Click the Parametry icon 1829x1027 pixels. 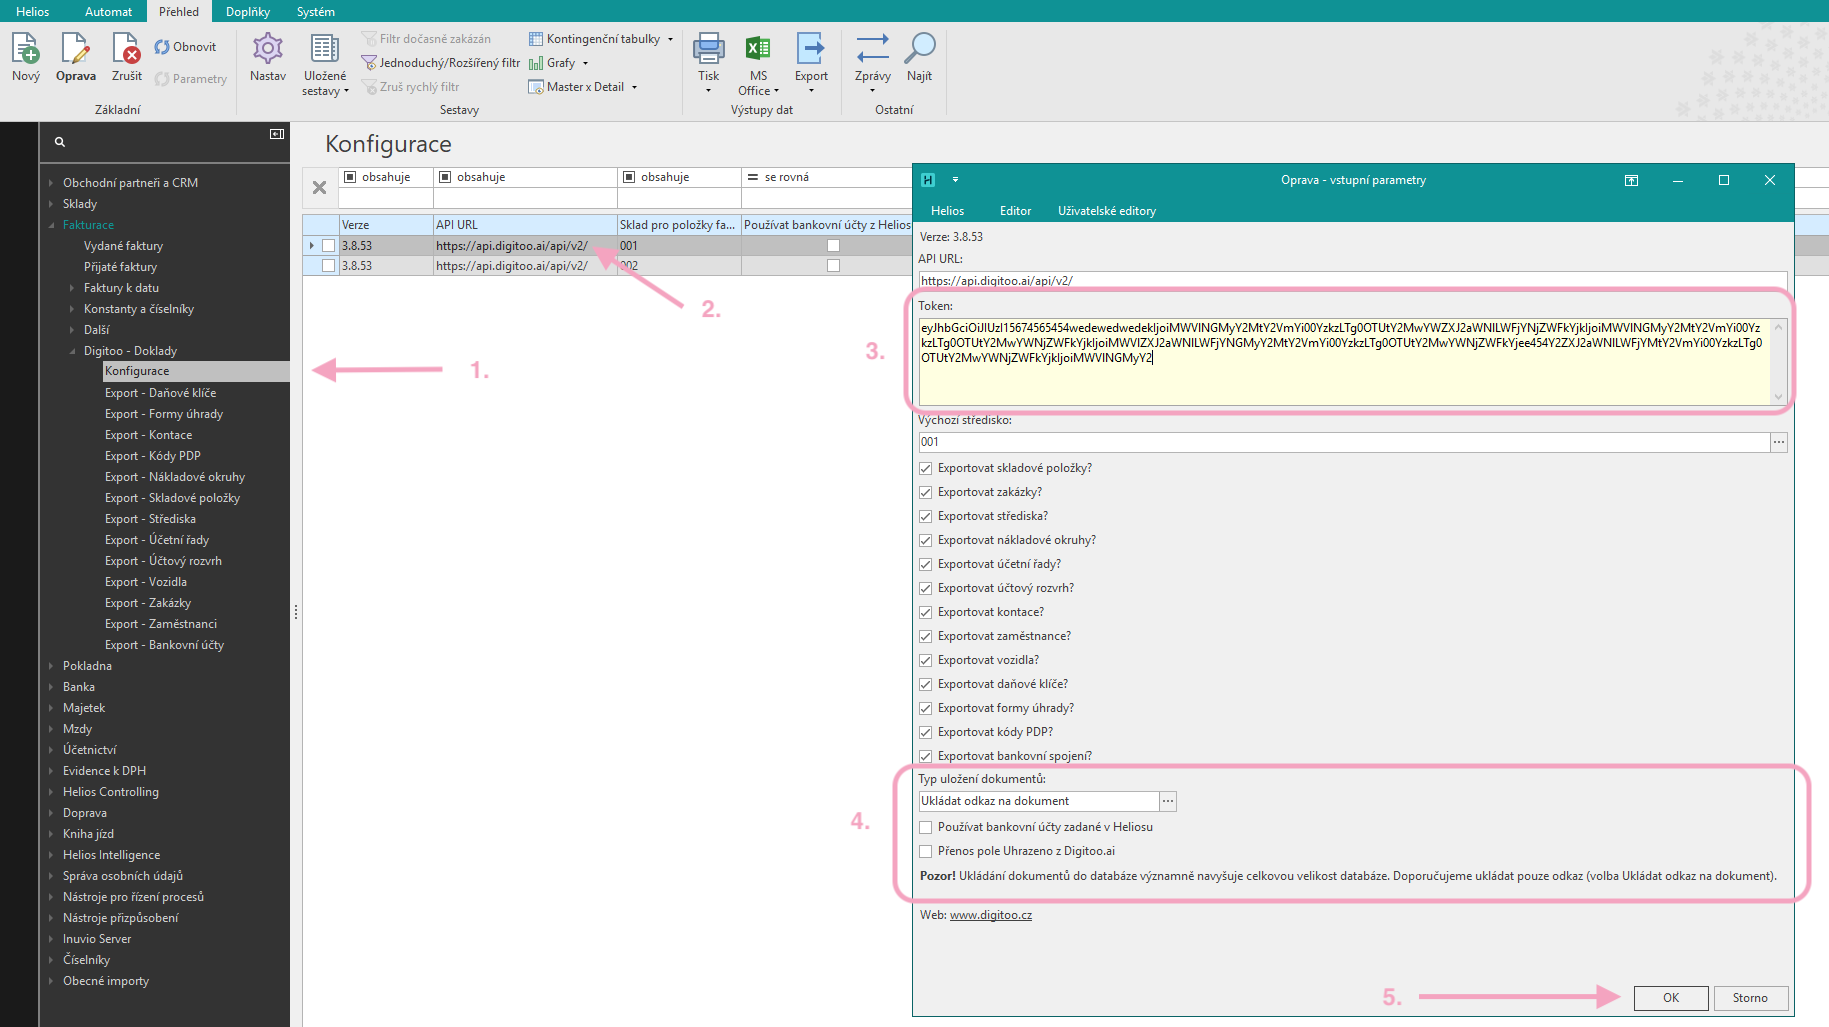pyautogui.click(x=162, y=79)
